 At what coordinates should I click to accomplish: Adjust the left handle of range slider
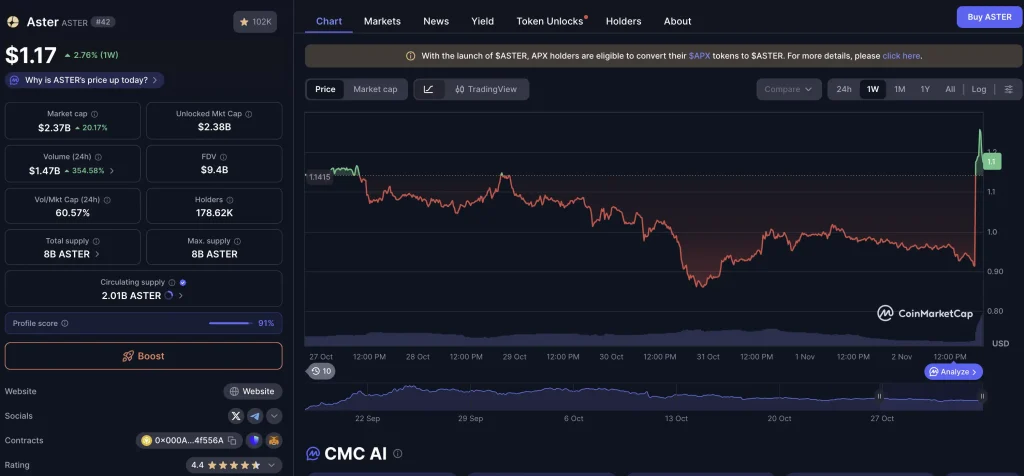pyautogui.click(x=879, y=396)
